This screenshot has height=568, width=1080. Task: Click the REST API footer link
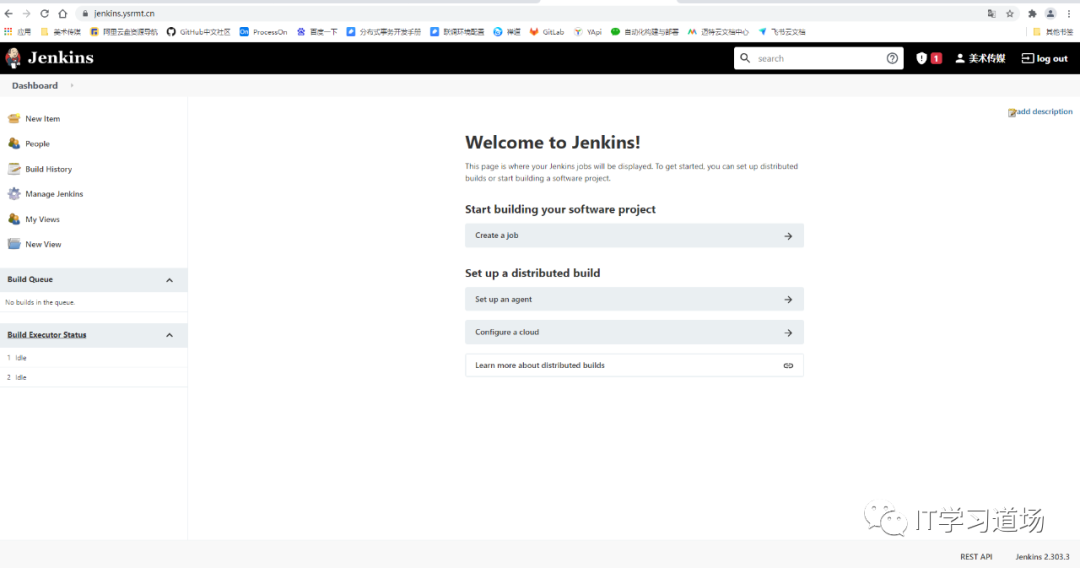[x=976, y=557]
